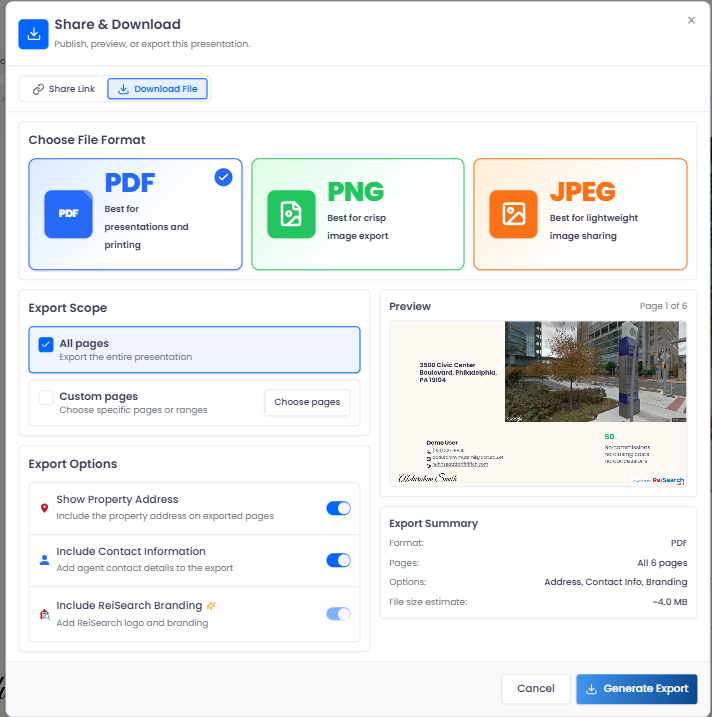
Task: Choose the JPEG file format card
Action: (580, 214)
